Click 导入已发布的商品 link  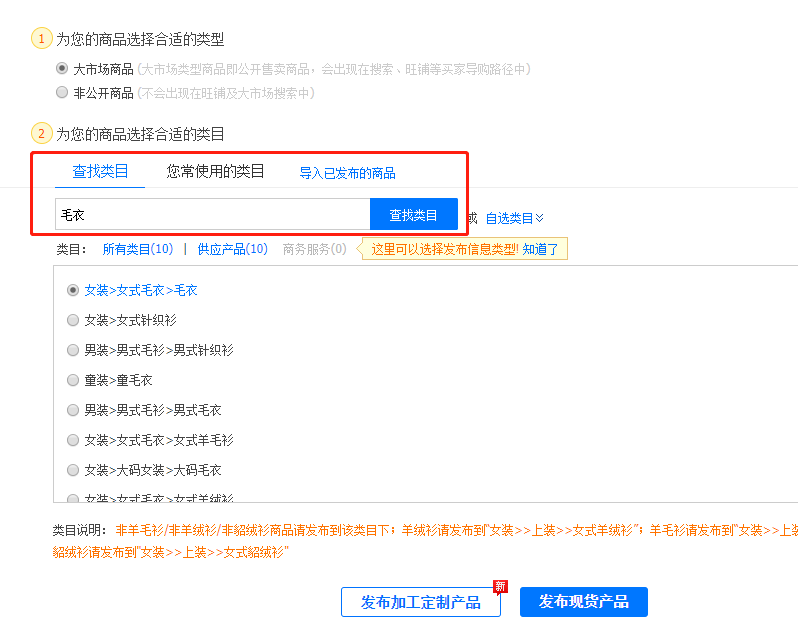pyautogui.click(x=347, y=173)
